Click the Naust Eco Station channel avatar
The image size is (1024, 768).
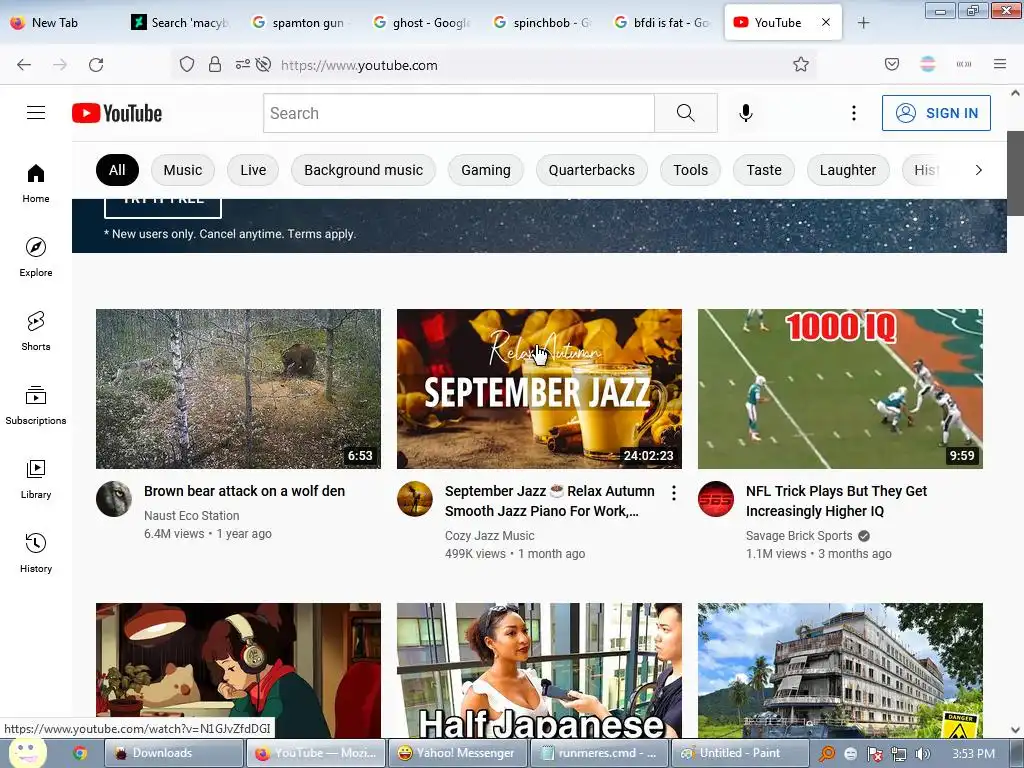[x=114, y=499]
